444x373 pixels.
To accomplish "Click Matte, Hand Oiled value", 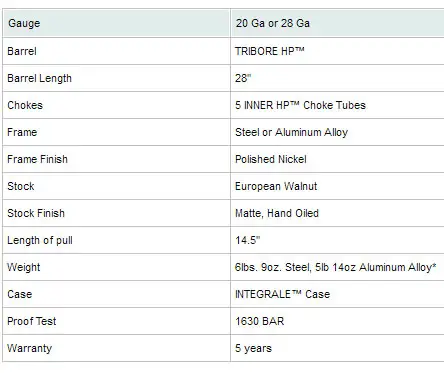I will click(277, 213).
